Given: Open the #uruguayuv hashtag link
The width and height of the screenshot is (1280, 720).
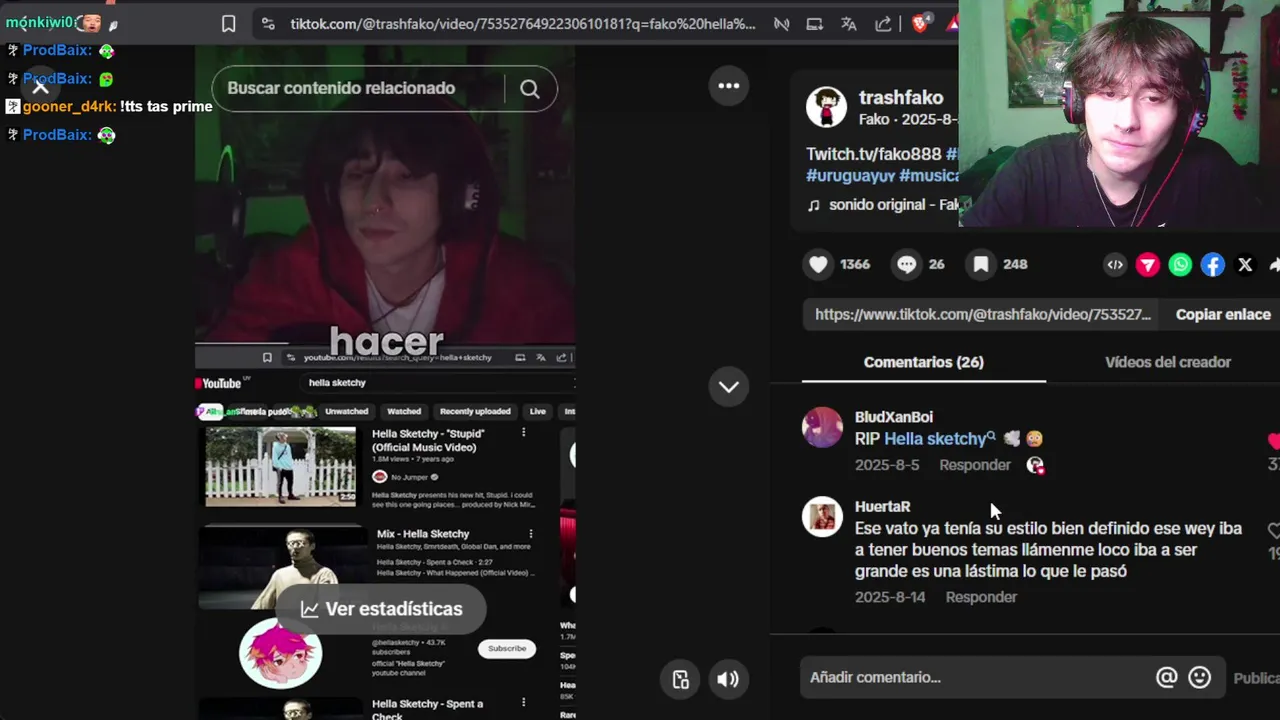Looking at the screenshot, I should click(x=850, y=176).
